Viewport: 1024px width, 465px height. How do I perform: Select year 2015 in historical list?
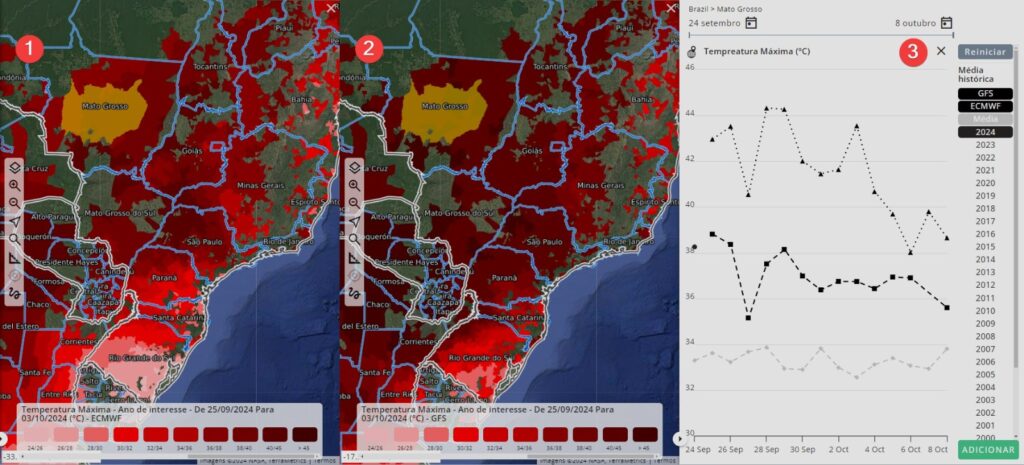985,247
